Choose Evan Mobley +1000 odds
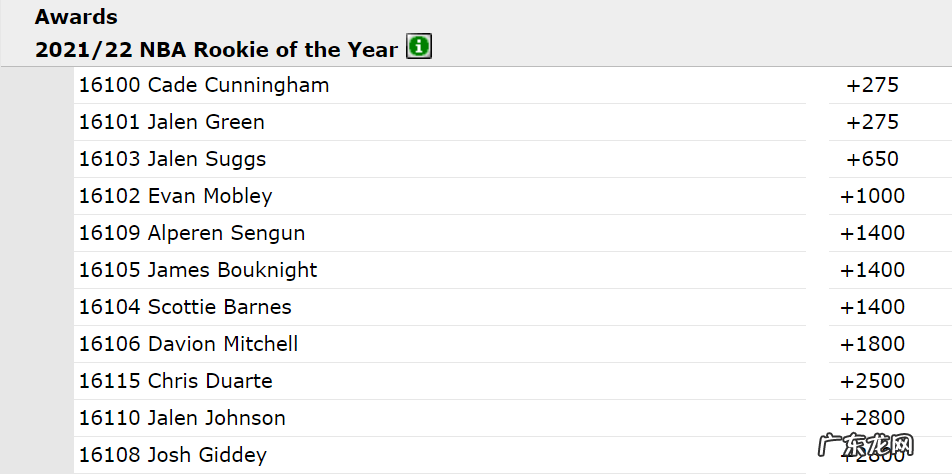952x474 pixels. click(872, 196)
